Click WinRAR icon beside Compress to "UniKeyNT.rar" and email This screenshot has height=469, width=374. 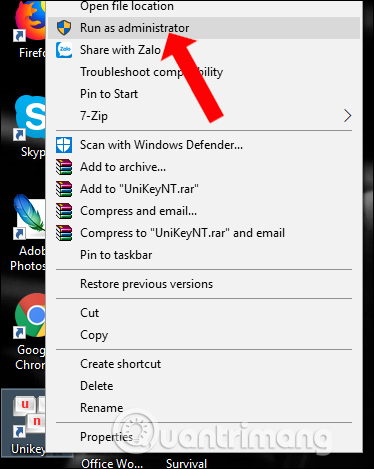pos(64,233)
